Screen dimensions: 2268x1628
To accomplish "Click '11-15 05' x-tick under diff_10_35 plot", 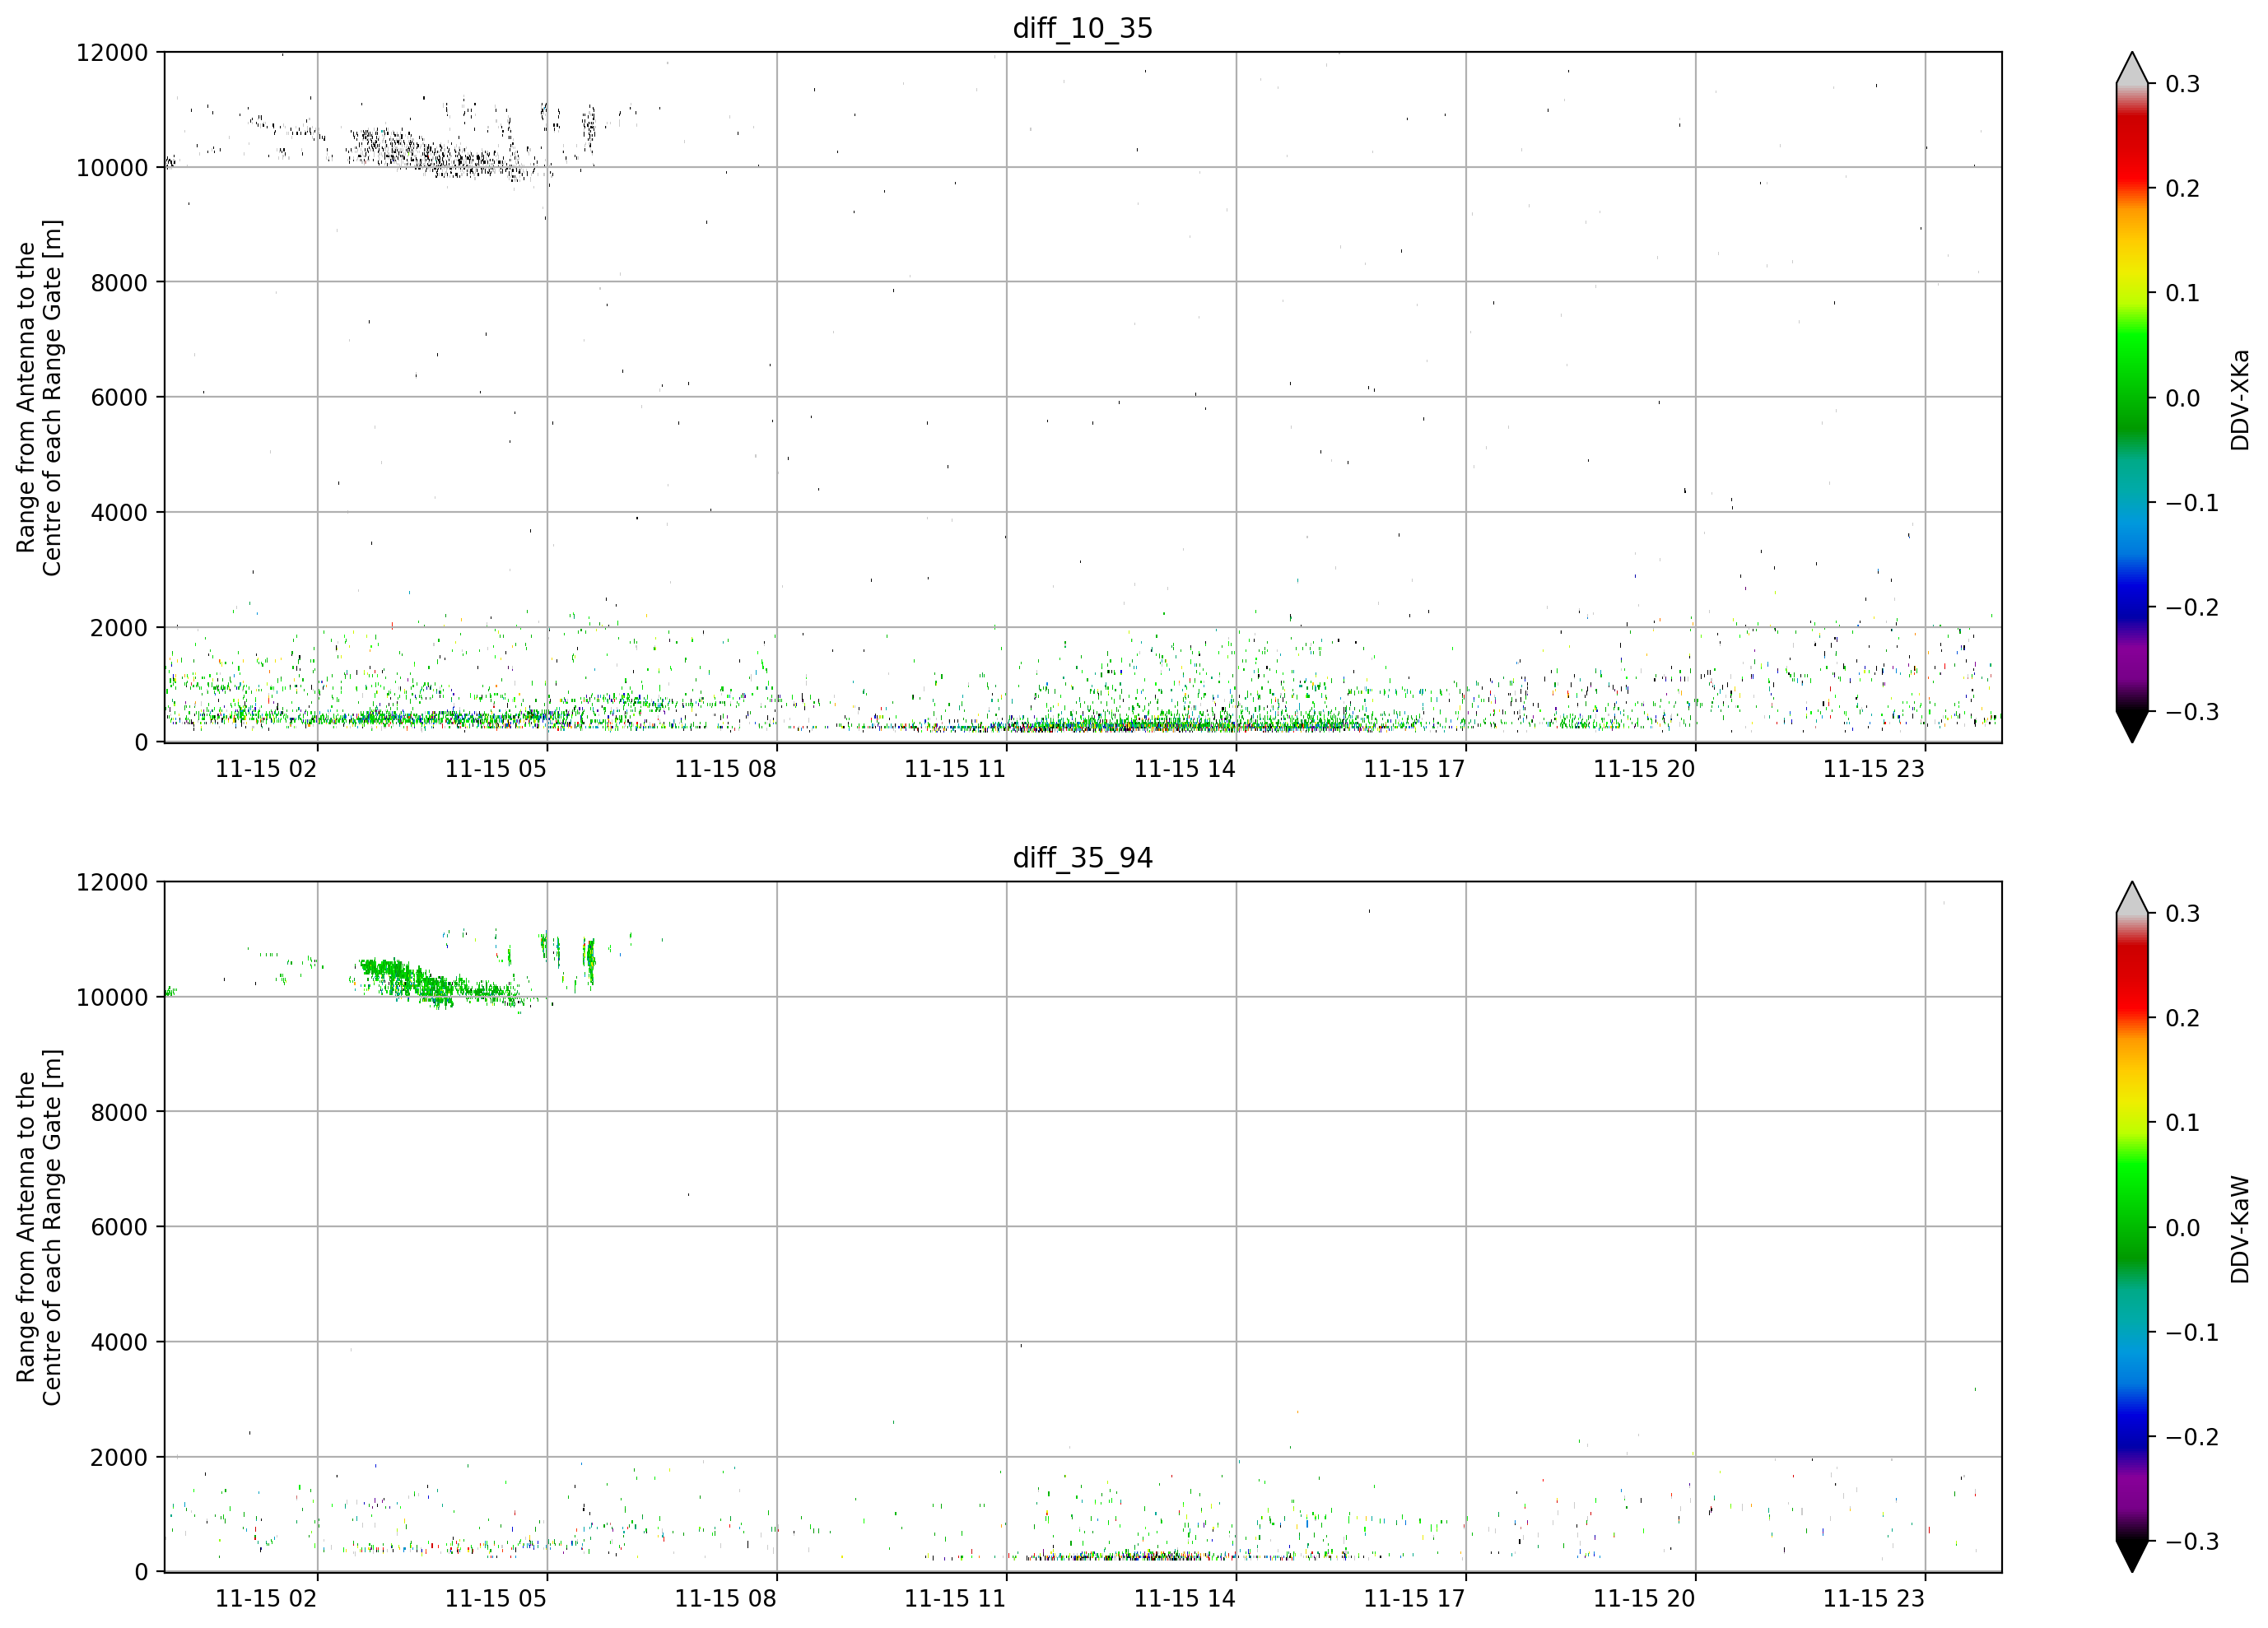I will coord(496,769).
